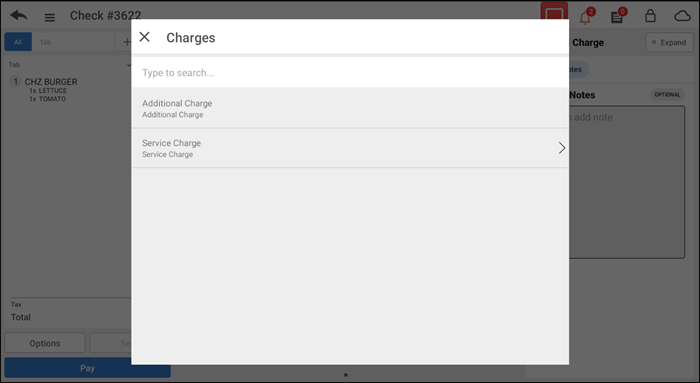Click the Options button
This screenshot has height=383, width=700.
(45, 343)
